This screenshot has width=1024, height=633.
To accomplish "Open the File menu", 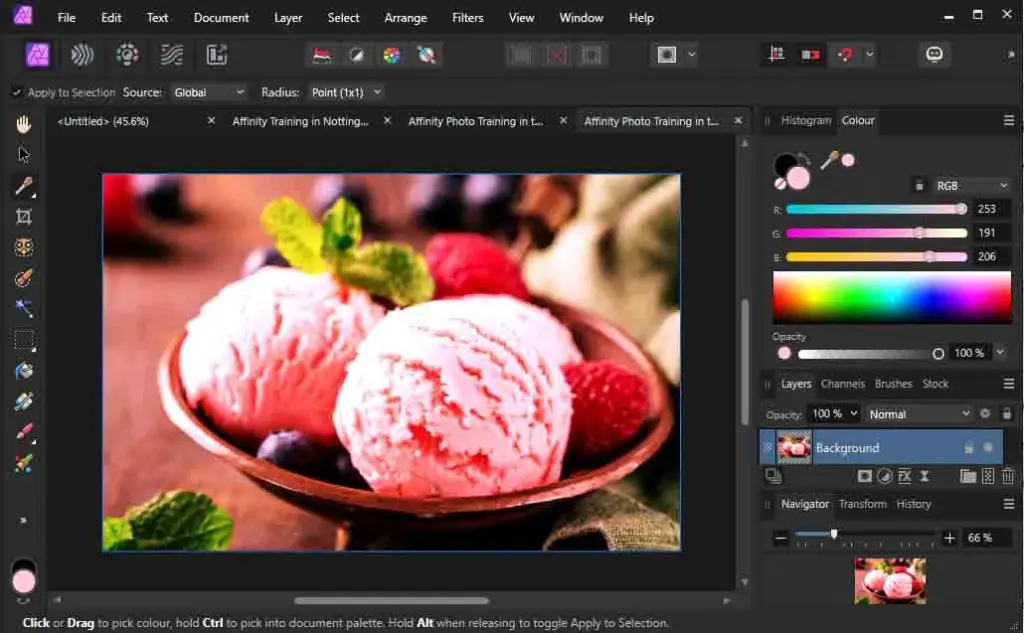I will coord(66,18).
